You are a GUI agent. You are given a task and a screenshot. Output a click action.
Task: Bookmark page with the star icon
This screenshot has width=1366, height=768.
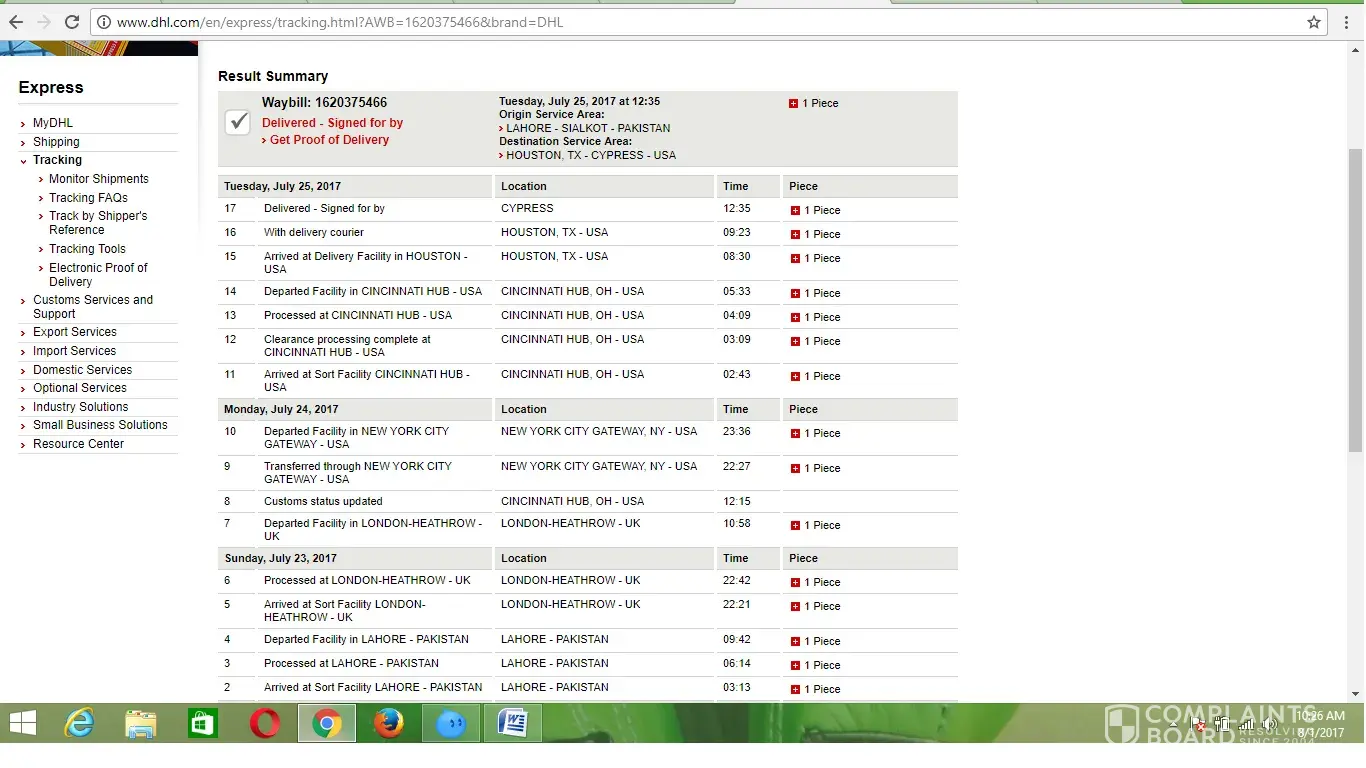pyautogui.click(x=1314, y=22)
